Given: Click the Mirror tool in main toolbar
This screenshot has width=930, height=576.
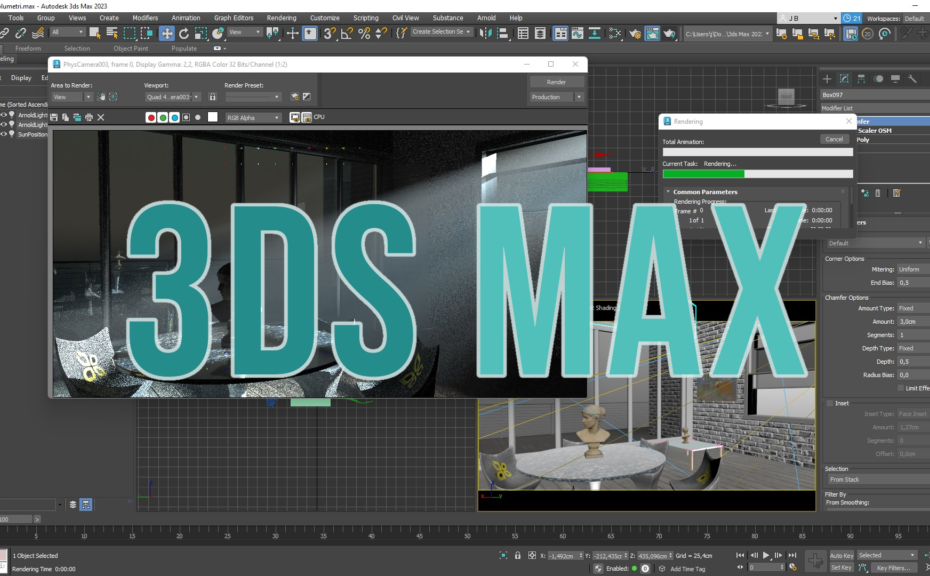Looking at the screenshot, I should (x=485, y=33).
